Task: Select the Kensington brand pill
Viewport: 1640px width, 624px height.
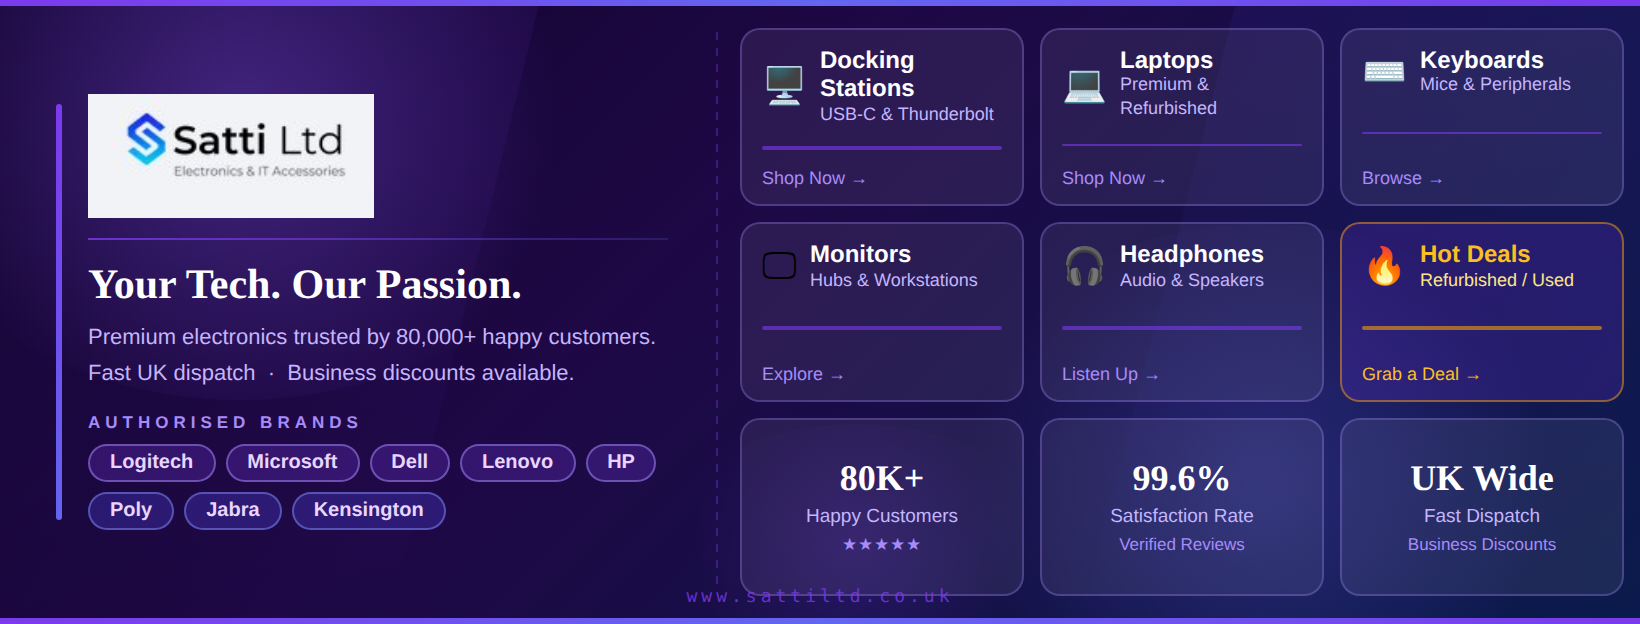Action: (369, 510)
